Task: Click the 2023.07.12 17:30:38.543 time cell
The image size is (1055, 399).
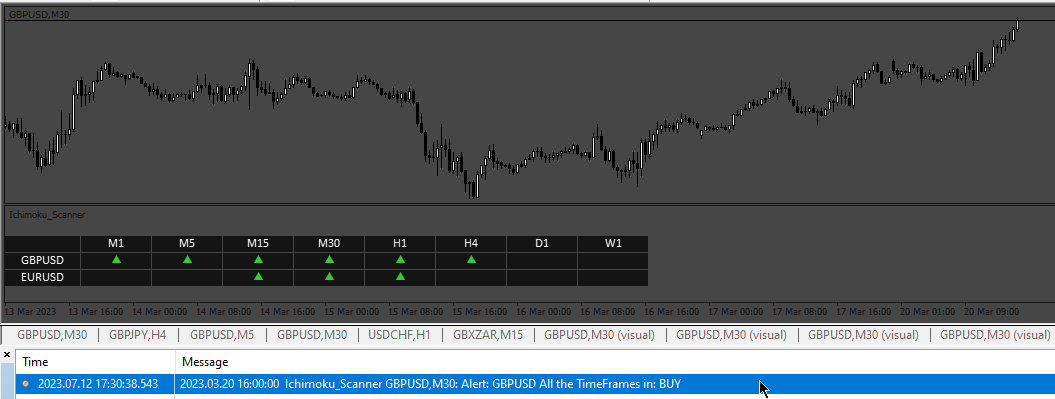Action: [x=98, y=384]
